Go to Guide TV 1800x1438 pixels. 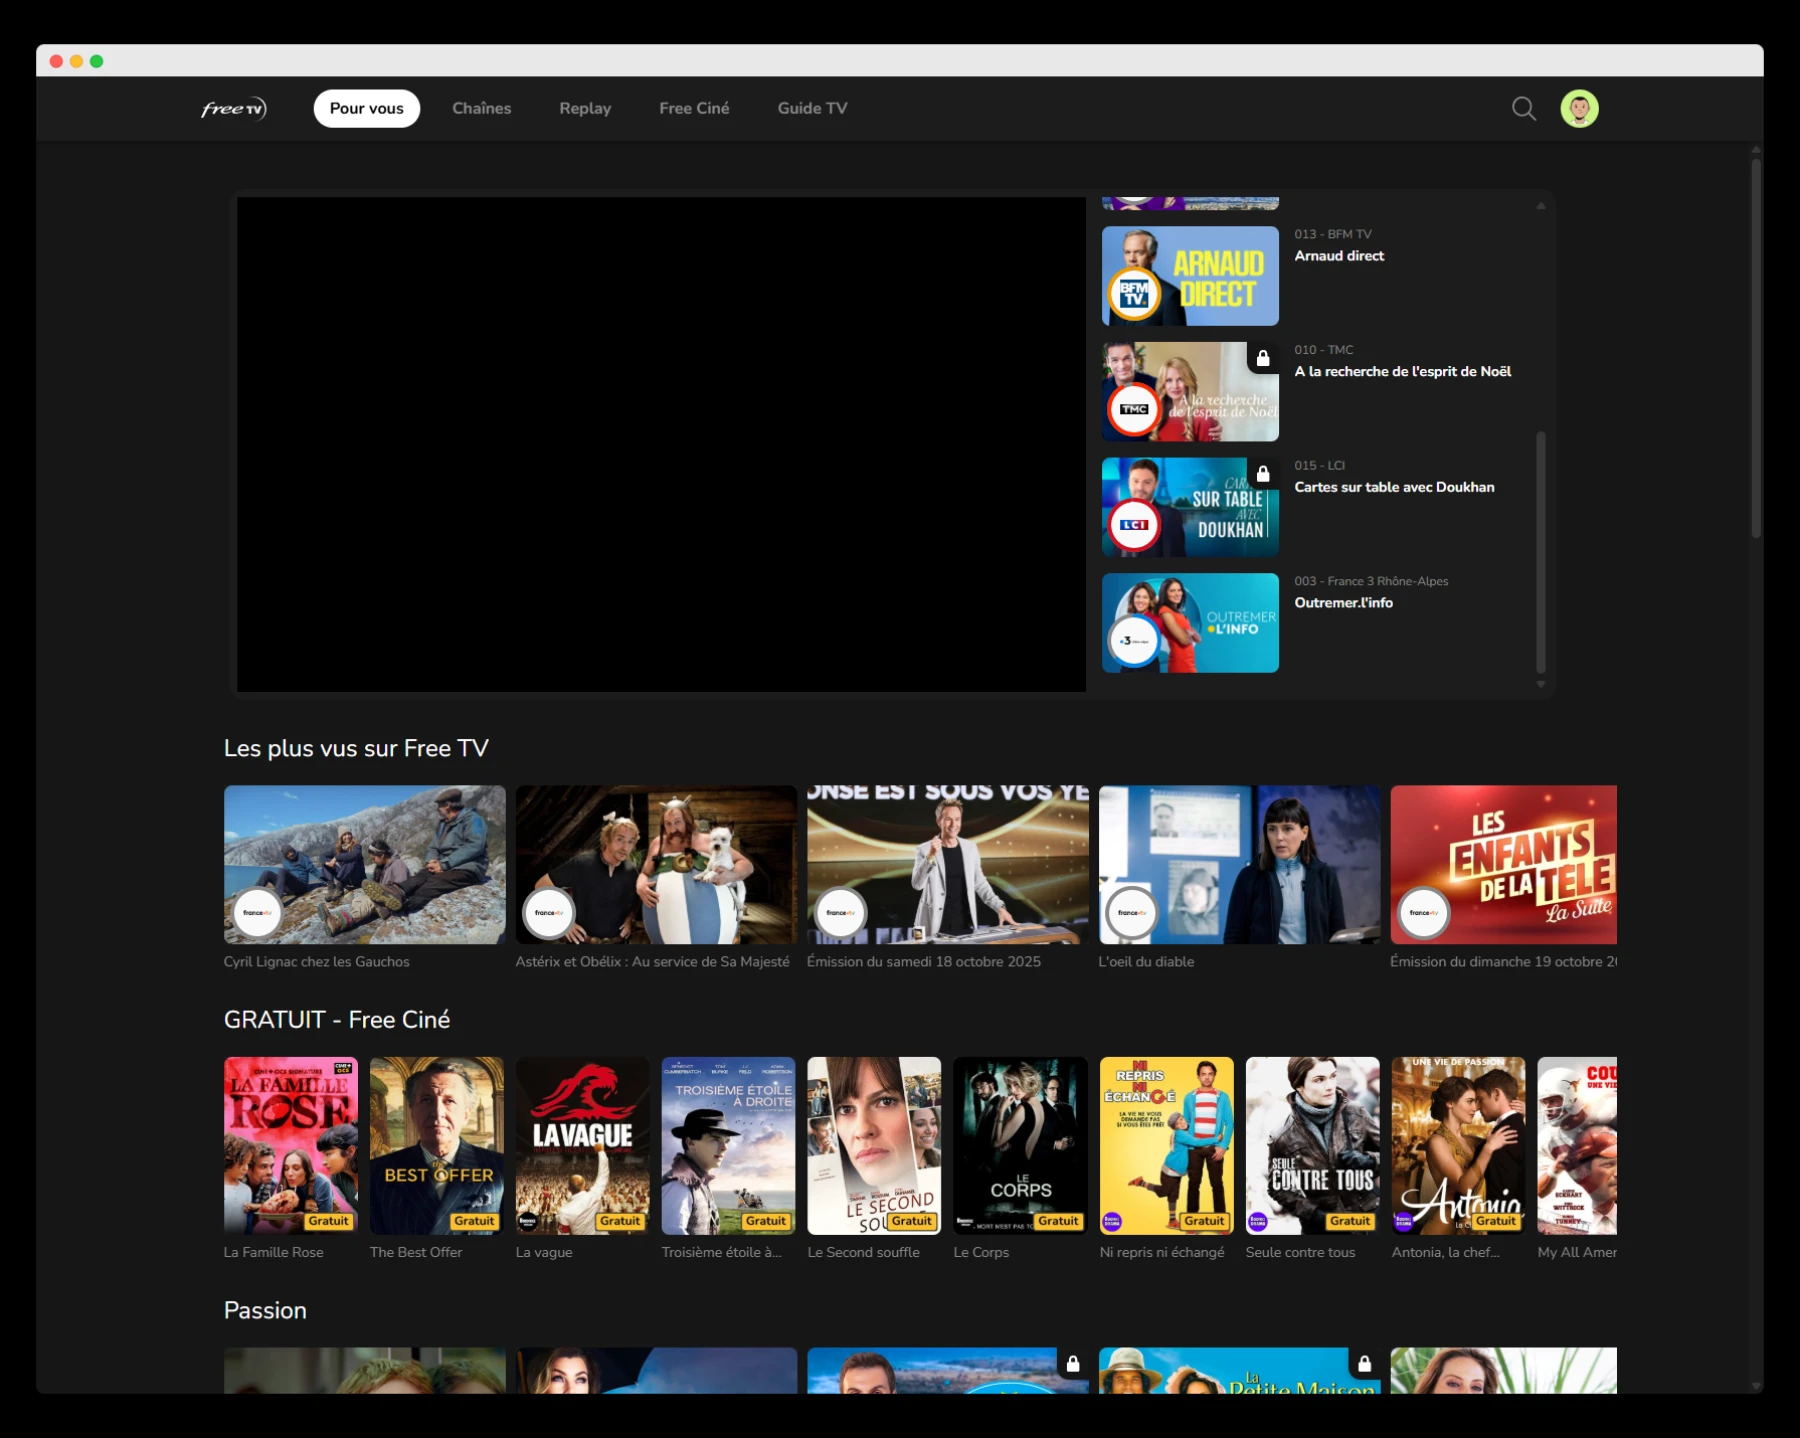point(812,108)
